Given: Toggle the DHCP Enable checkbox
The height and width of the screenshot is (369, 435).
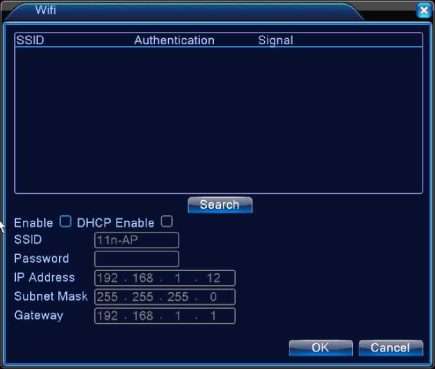Looking at the screenshot, I should [167, 221].
